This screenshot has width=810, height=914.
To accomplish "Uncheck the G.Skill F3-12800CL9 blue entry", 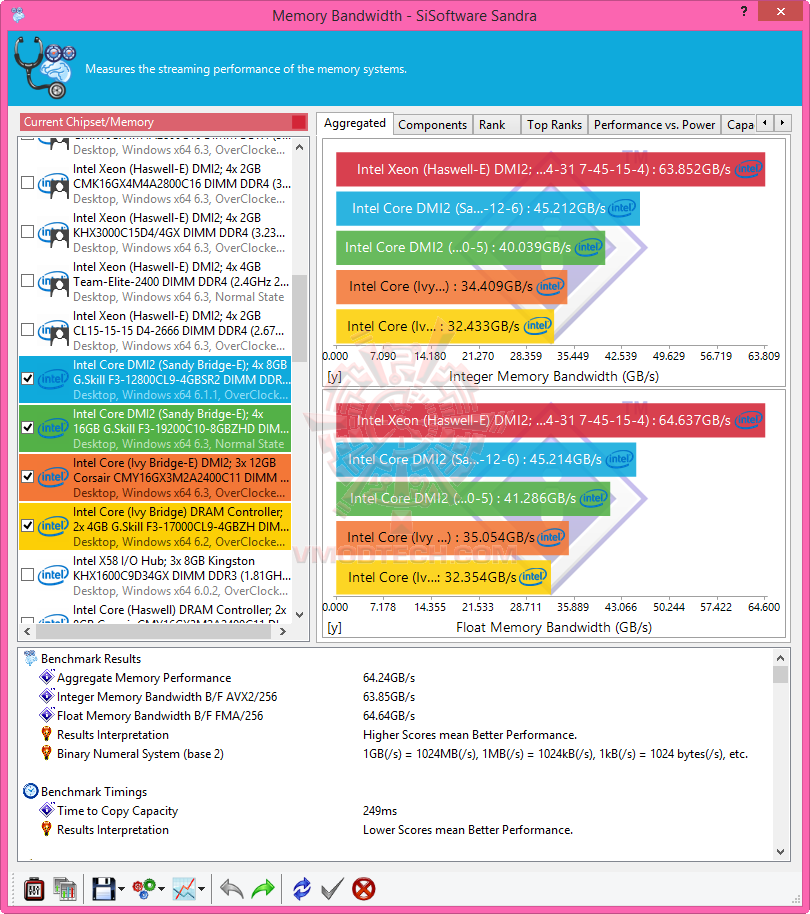I will (27, 378).
